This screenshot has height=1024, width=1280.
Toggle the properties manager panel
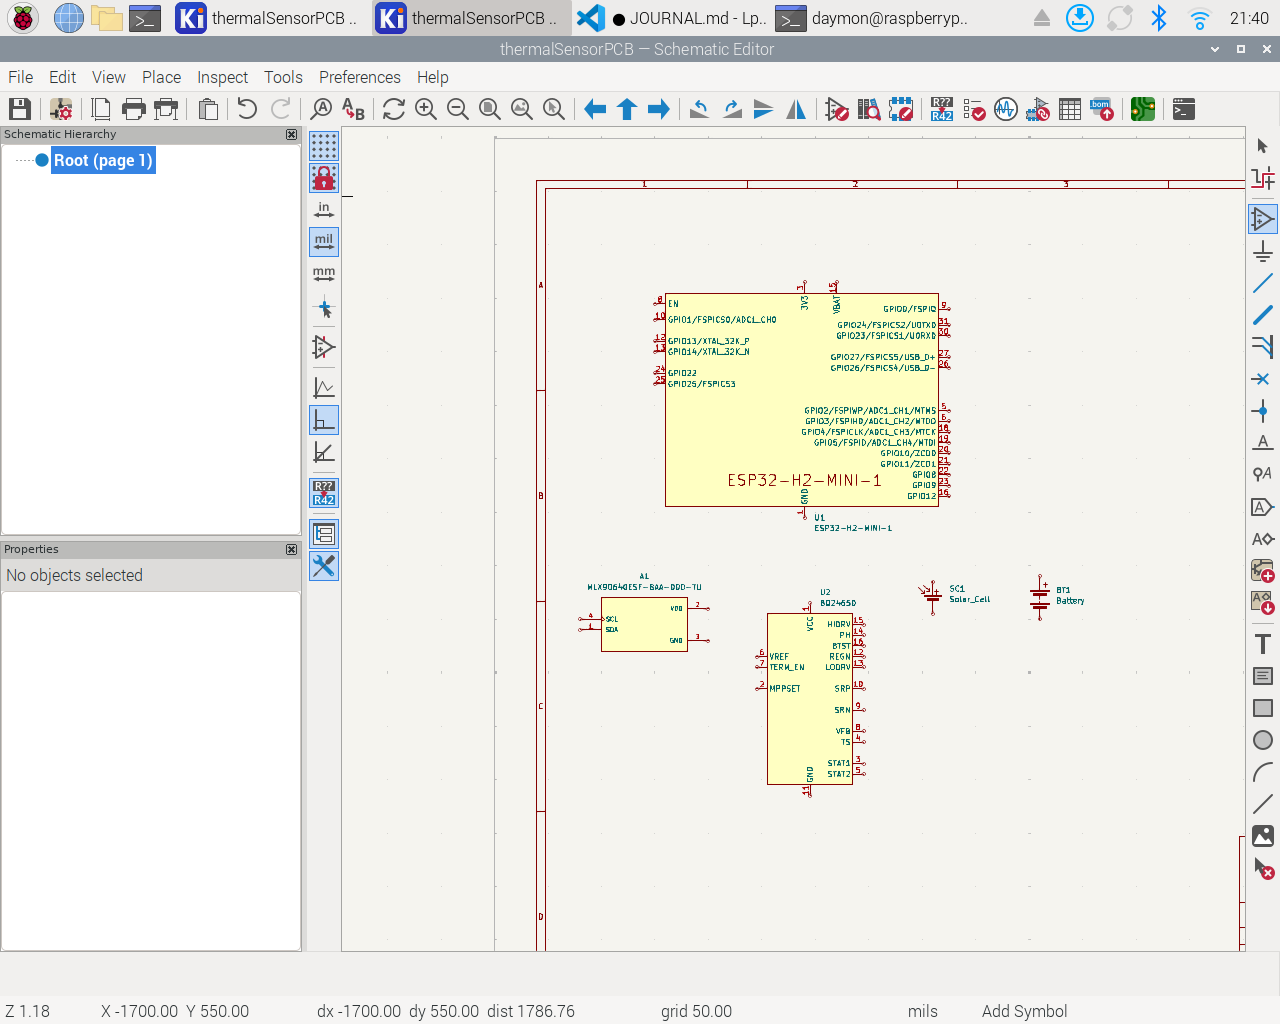324,566
